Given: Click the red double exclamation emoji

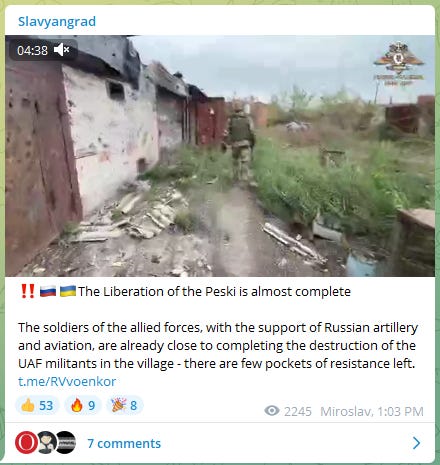Looking at the screenshot, I should coord(28,291).
